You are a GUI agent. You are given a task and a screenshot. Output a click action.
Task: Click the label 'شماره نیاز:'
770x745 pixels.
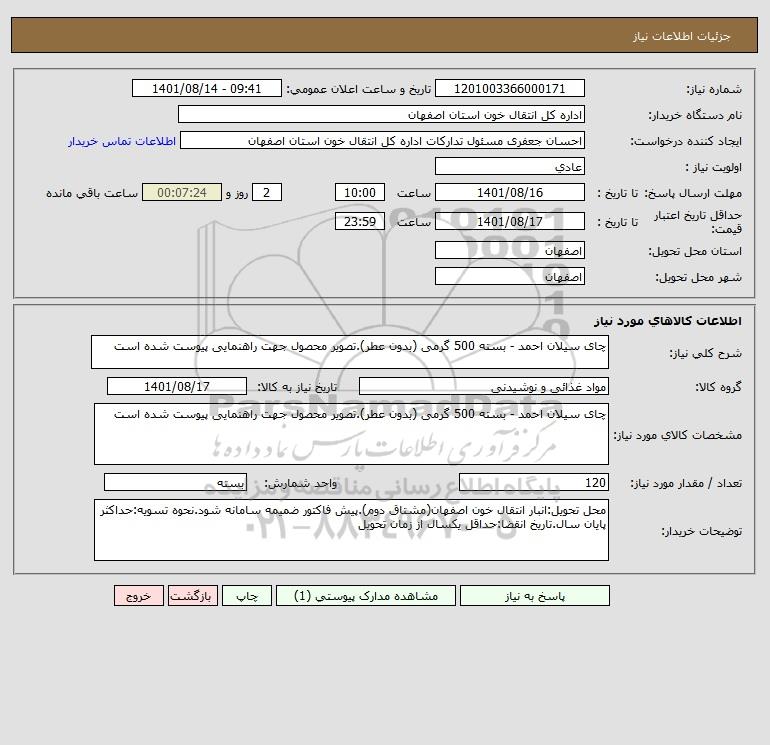(x=714, y=89)
